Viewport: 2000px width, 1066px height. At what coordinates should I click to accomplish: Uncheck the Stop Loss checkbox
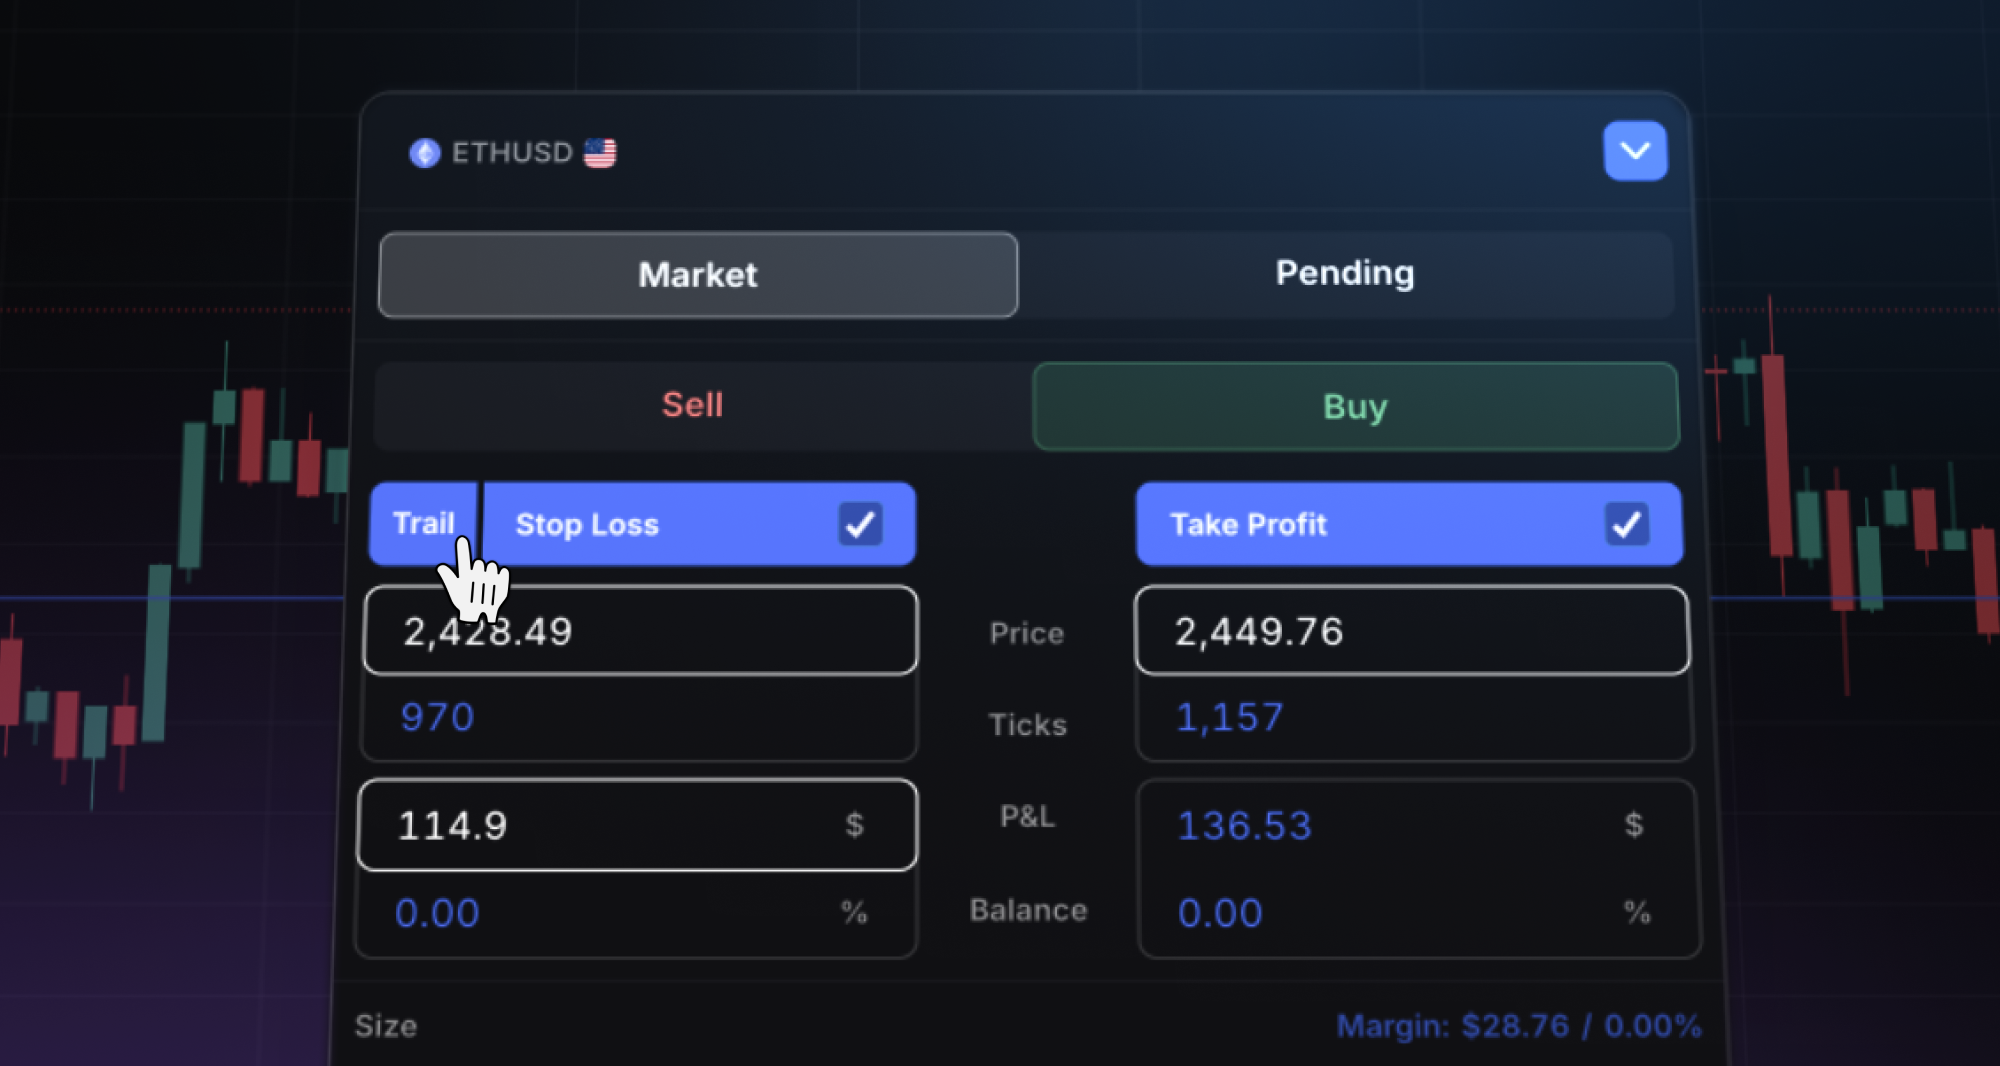tap(861, 523)
